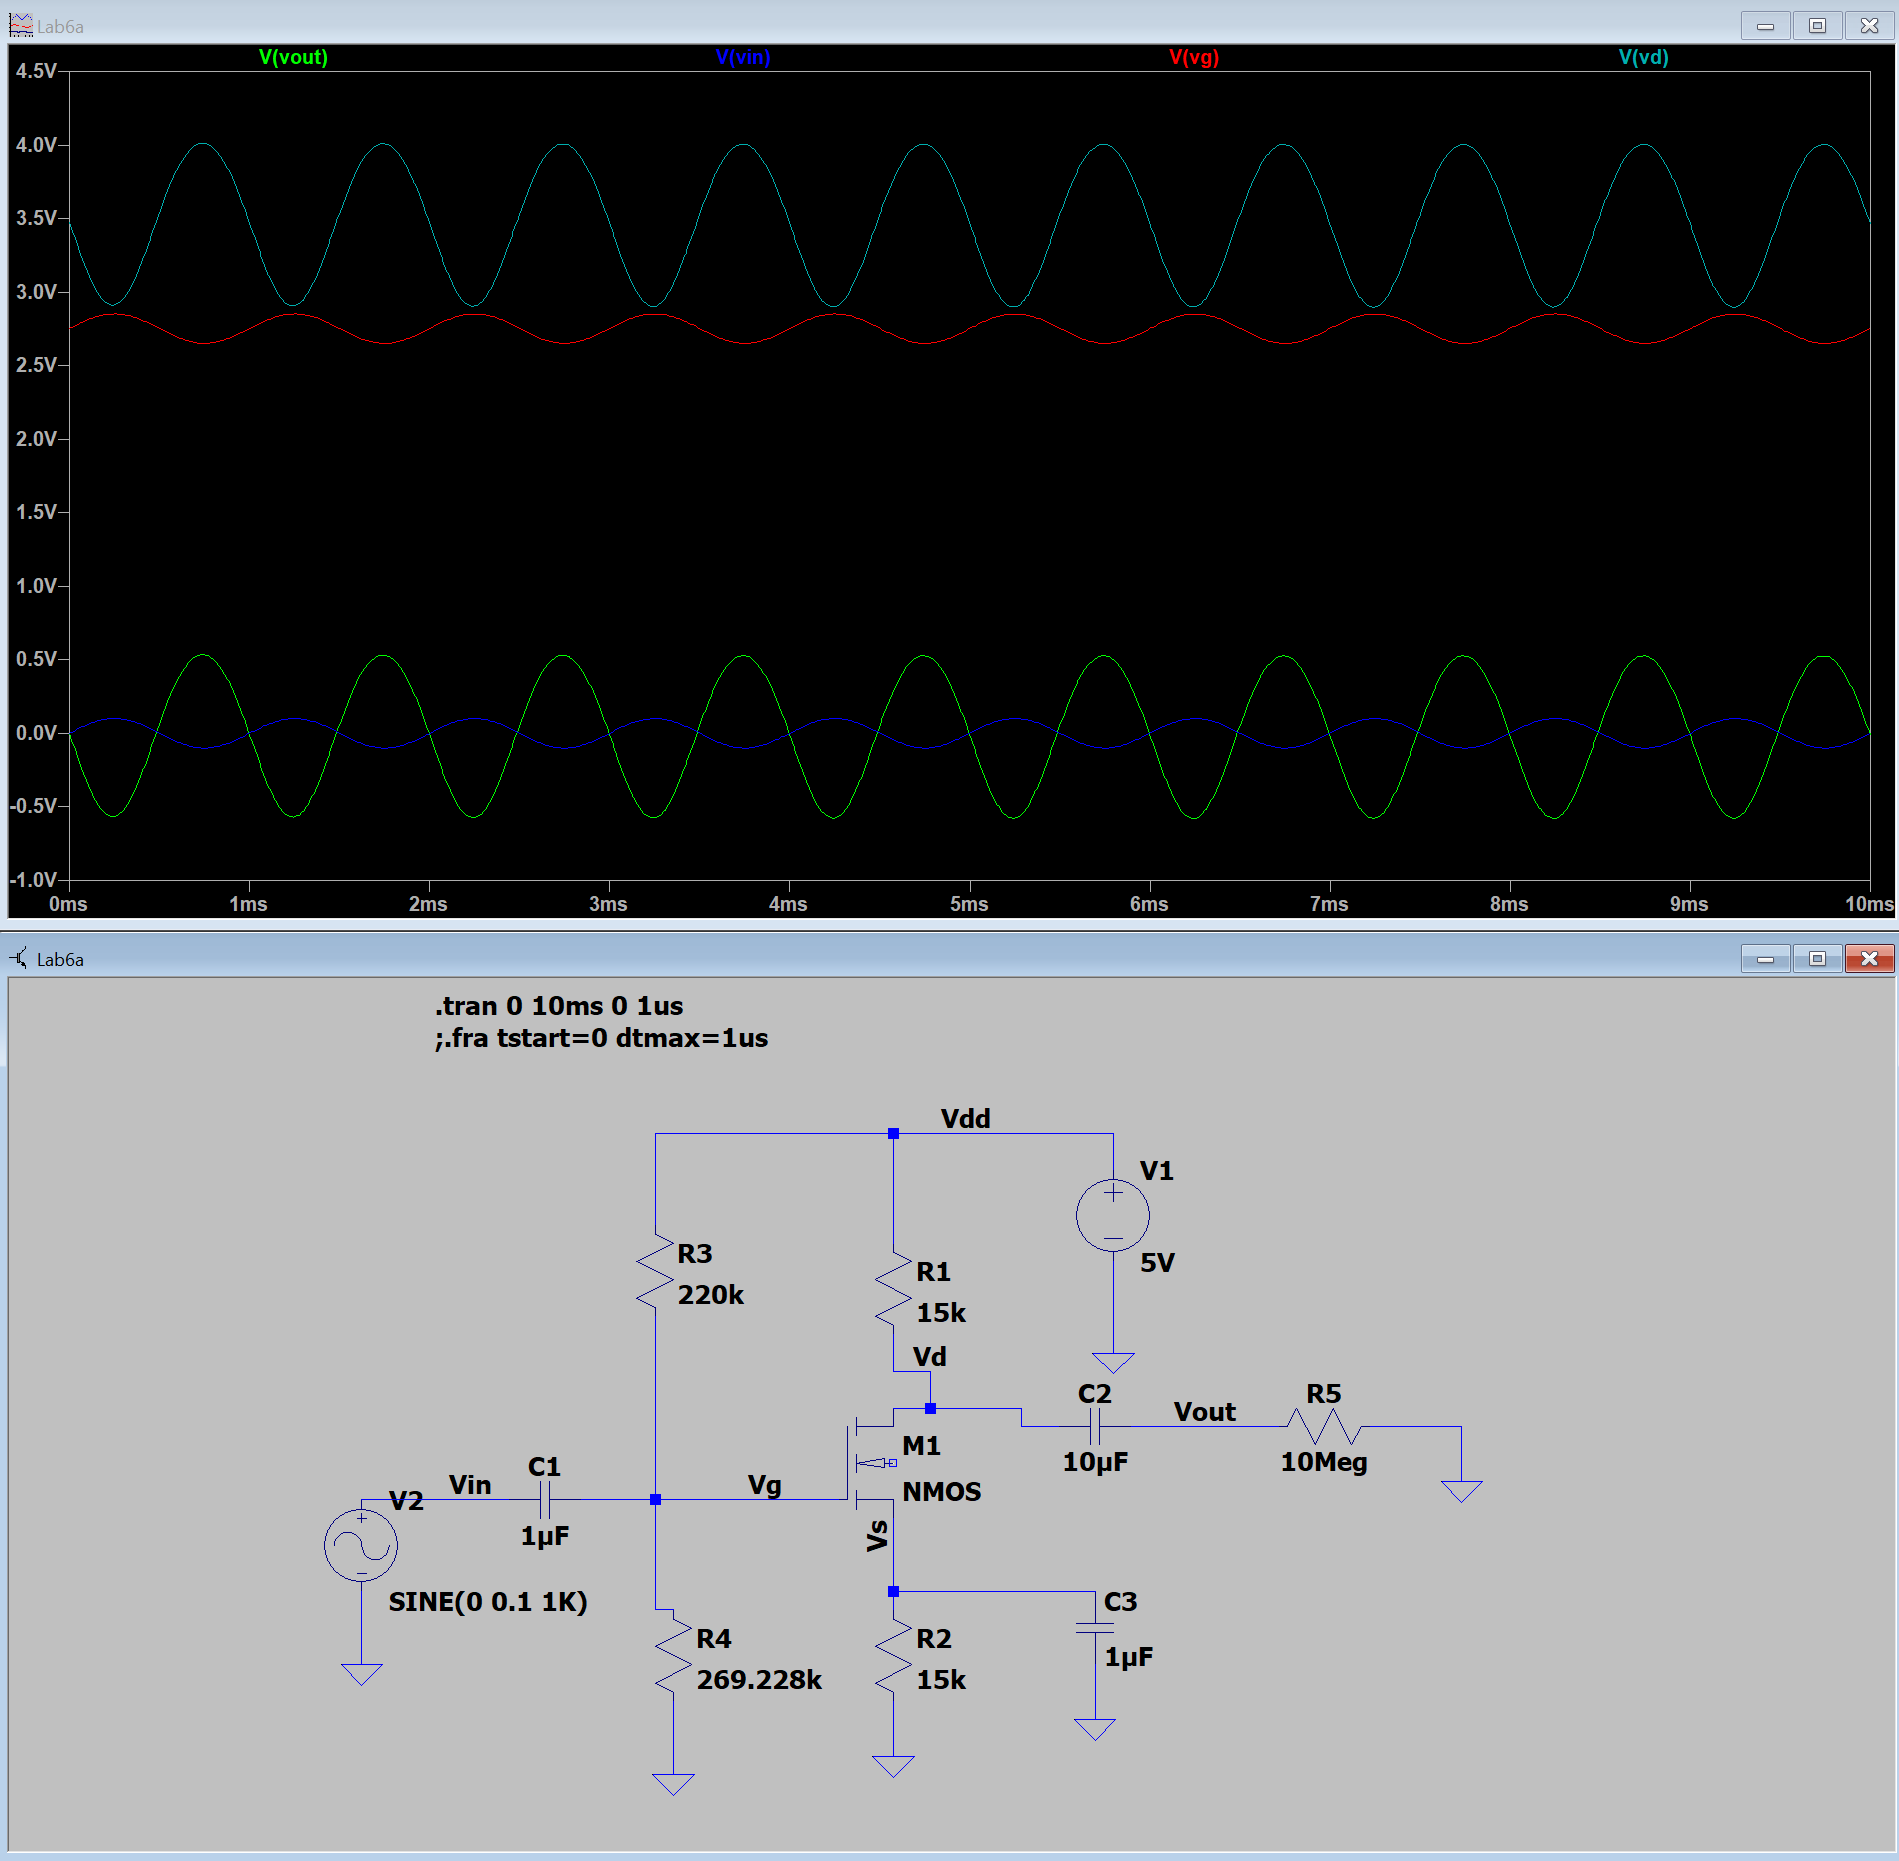Click the ;.fra tstart=0 dtmax=1us comment
Image resolution: width=1899 pixels, height=1861 pixels.
601,1038
